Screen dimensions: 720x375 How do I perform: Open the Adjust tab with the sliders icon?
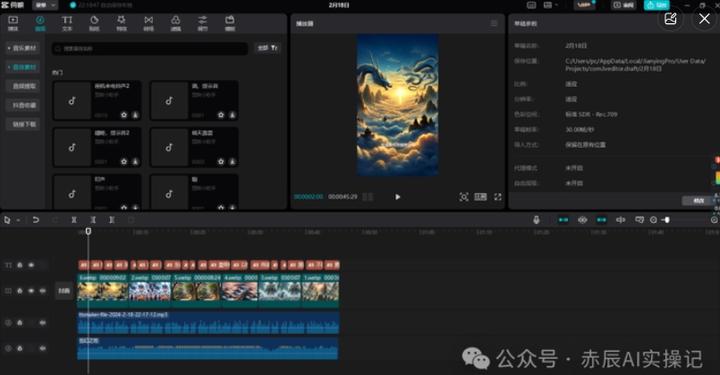pyautogui.click(x=202, y=23)
